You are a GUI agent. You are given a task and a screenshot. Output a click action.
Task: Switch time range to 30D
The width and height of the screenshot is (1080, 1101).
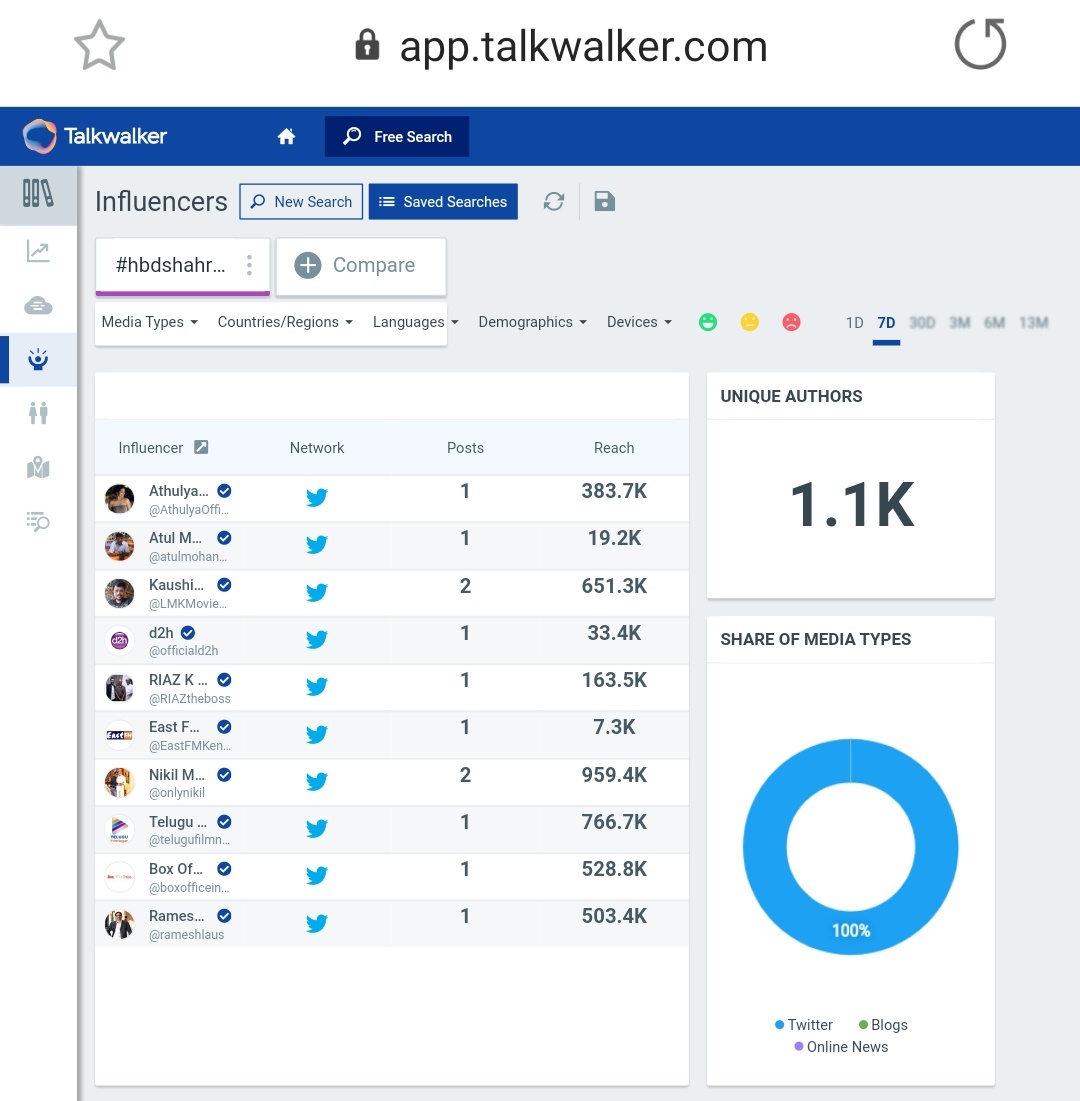(922, 323)
